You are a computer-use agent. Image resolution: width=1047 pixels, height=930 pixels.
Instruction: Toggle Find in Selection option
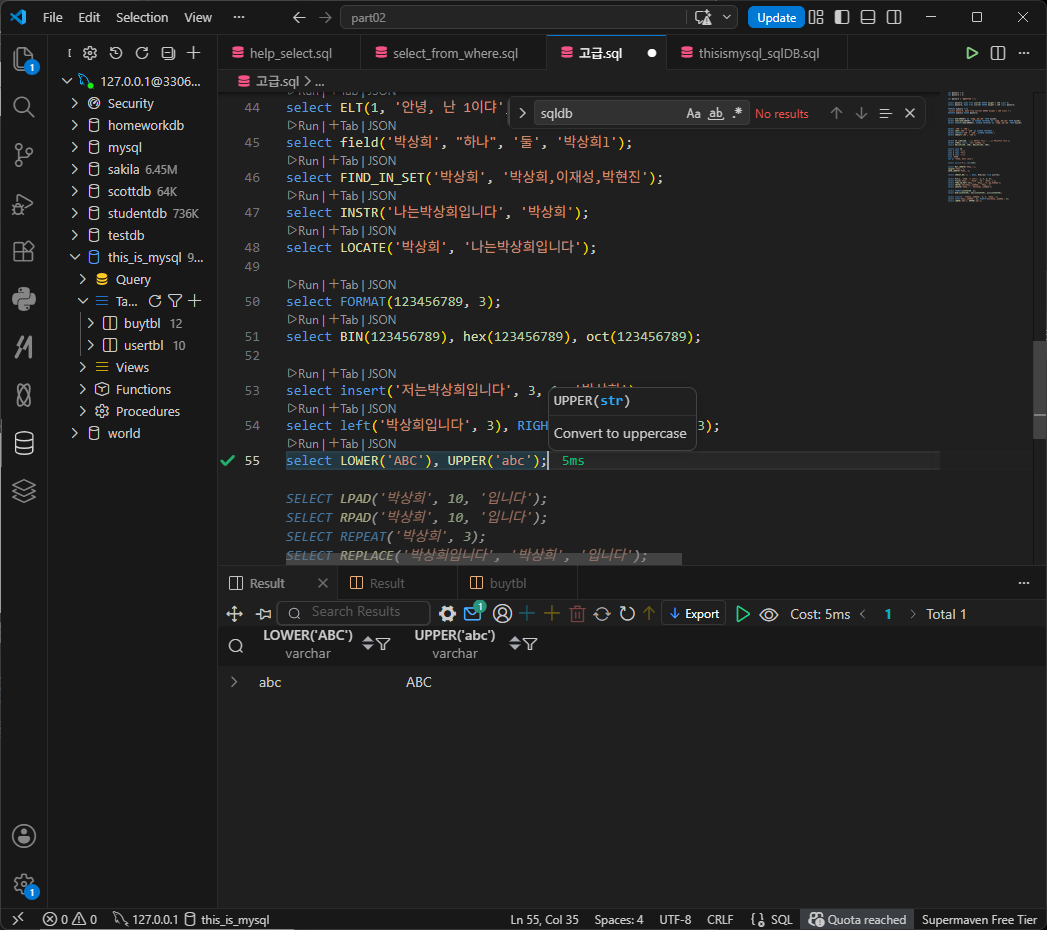(x=885, y=113)
